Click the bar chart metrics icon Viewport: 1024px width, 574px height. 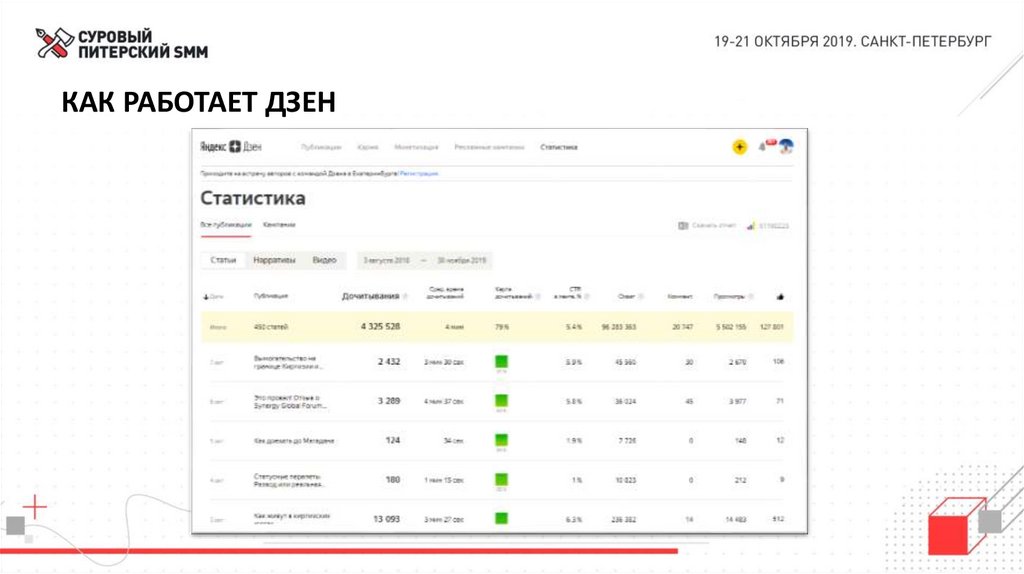[x=751, y=226]
